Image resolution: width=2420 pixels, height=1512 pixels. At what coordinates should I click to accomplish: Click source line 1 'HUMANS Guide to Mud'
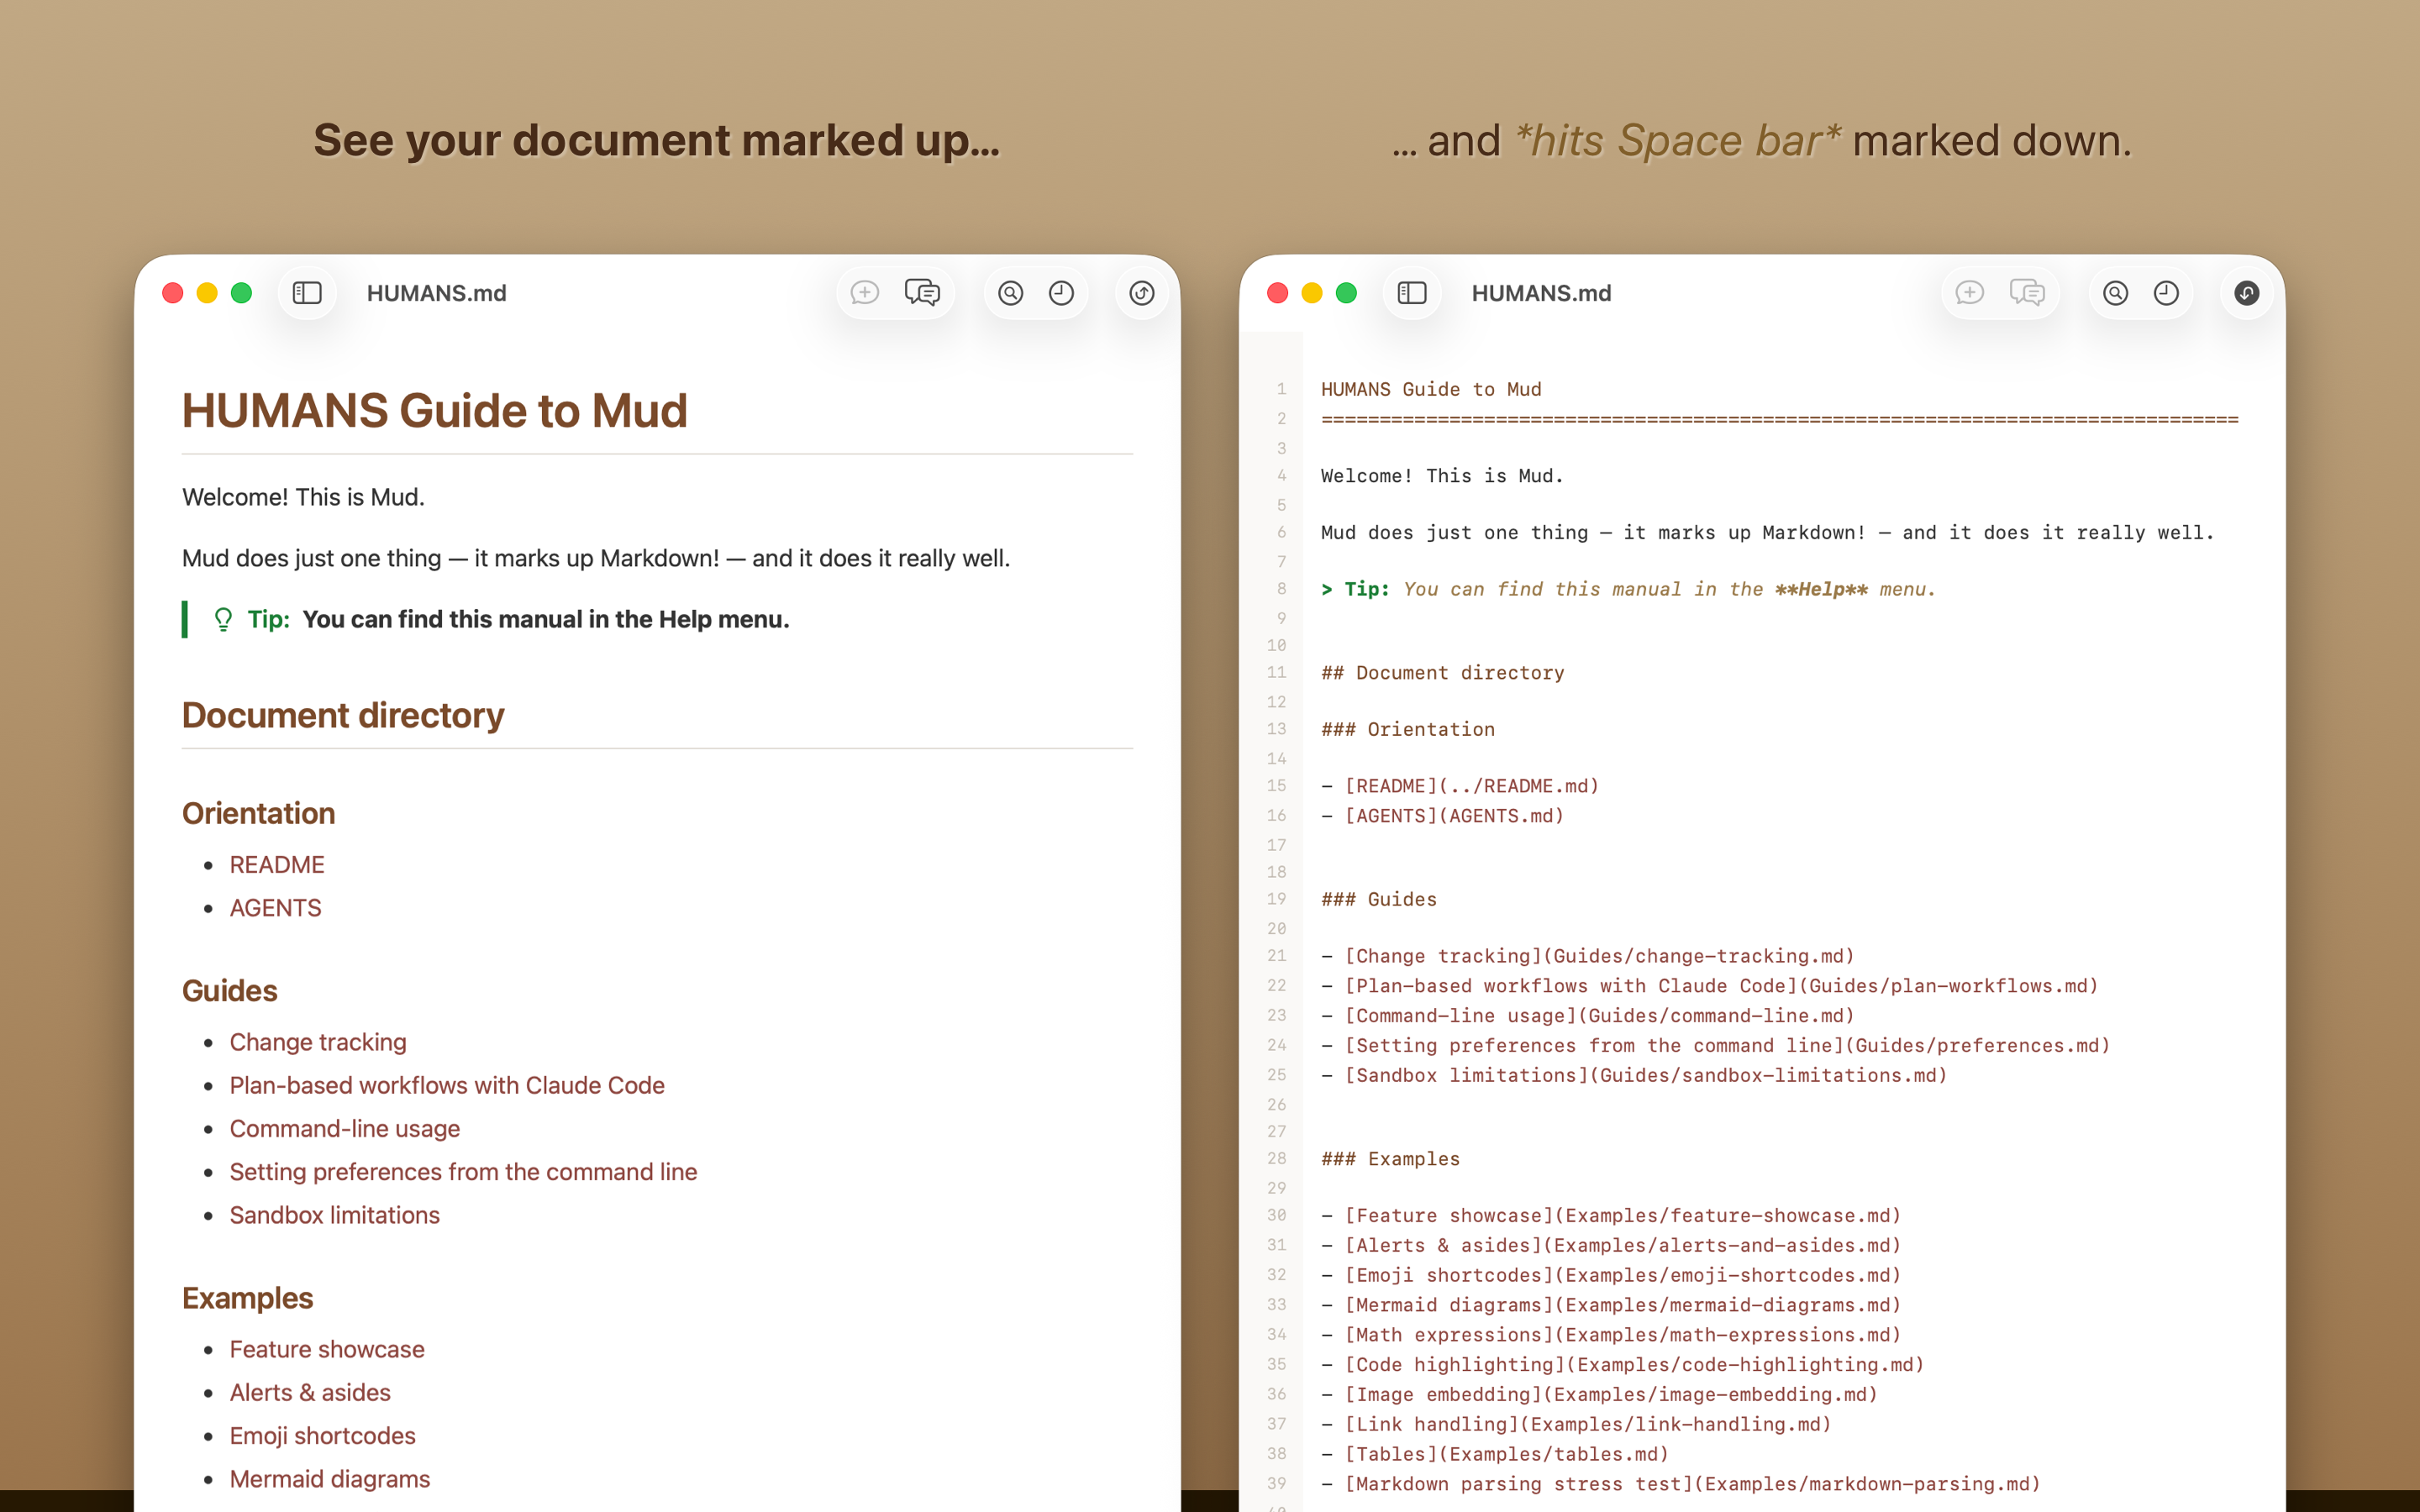click(1431, 390)
